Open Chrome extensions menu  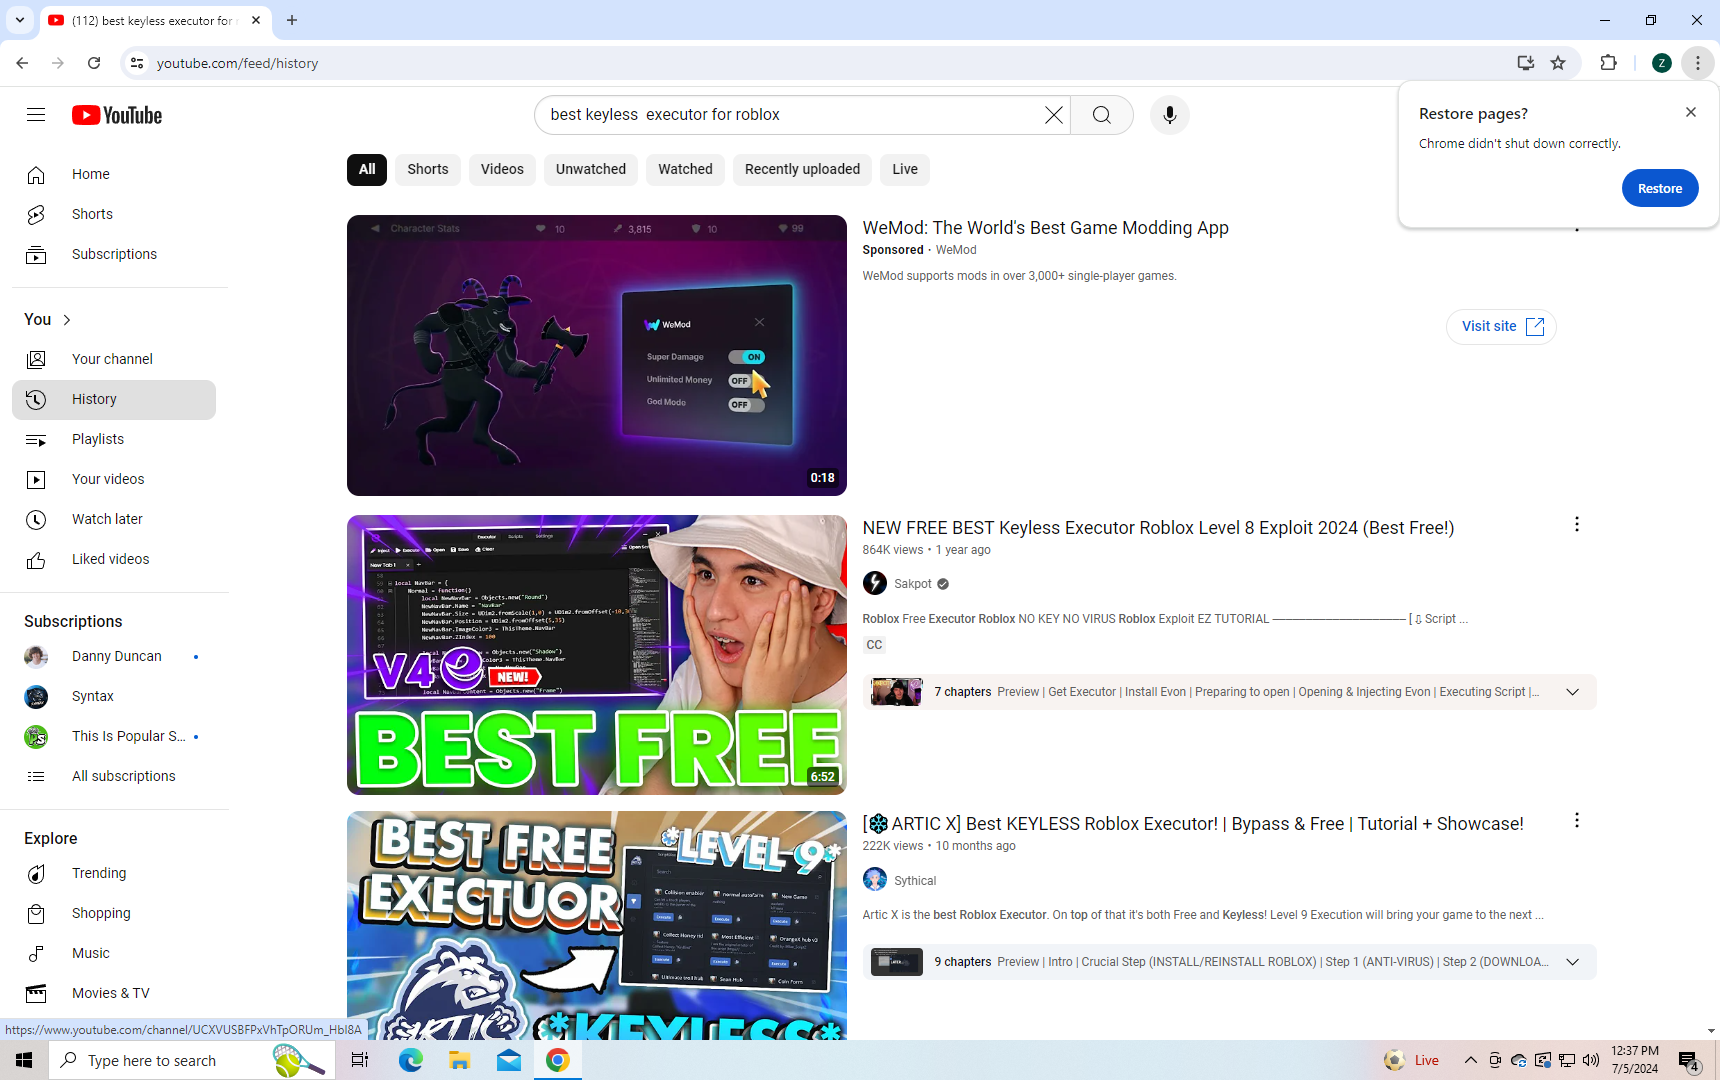[x=1608, y=63]
